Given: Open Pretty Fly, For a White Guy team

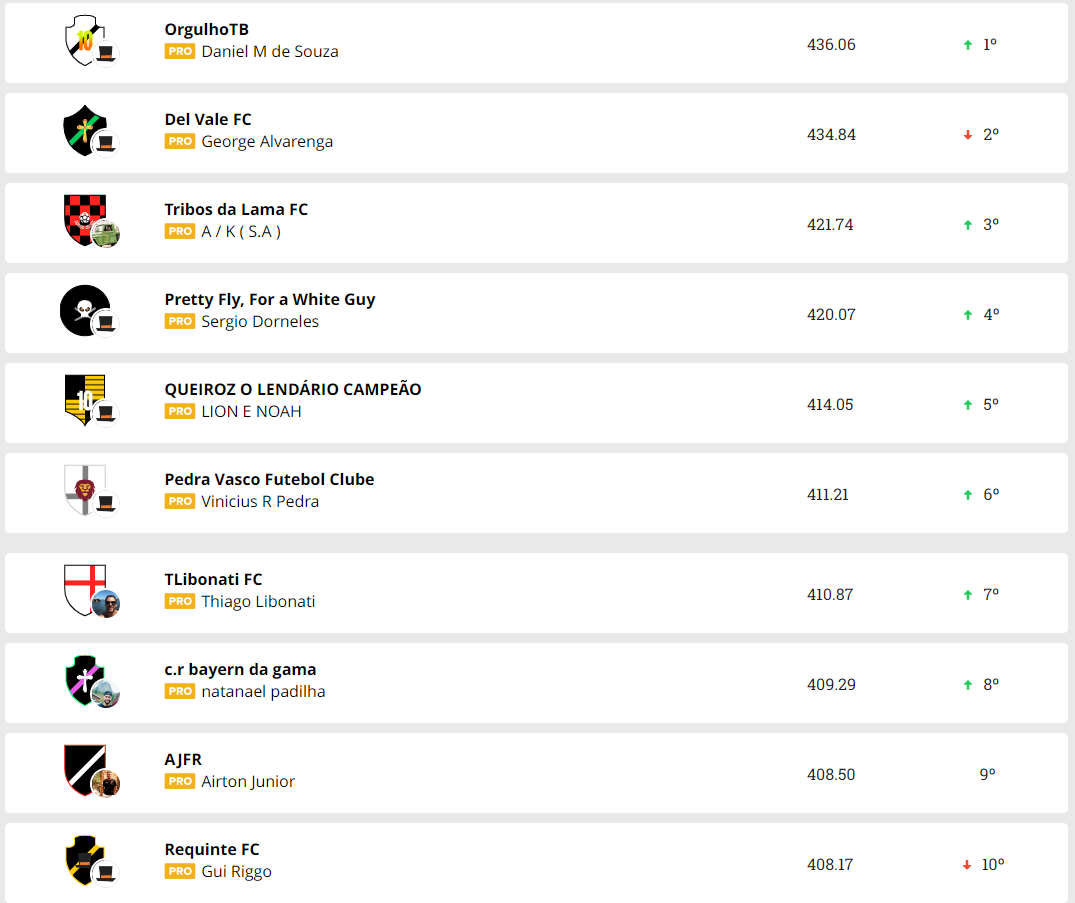Looking at the screenshot, I should point(270,300).
